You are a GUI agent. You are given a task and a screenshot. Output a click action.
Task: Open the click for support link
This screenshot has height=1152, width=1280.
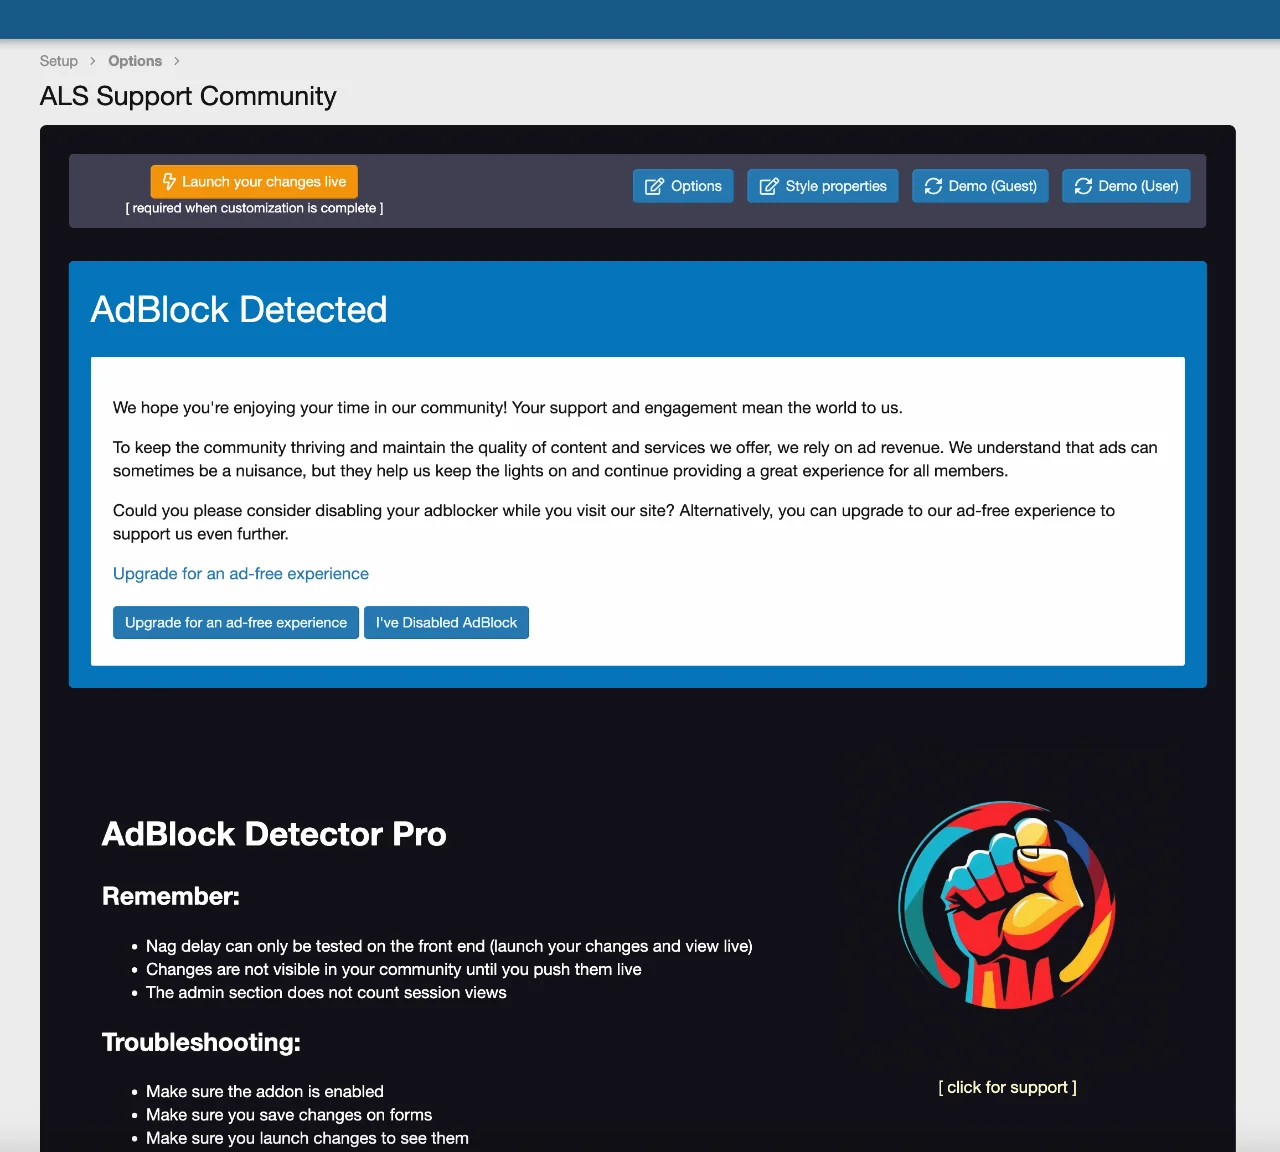click(x=1007, y=1087)
